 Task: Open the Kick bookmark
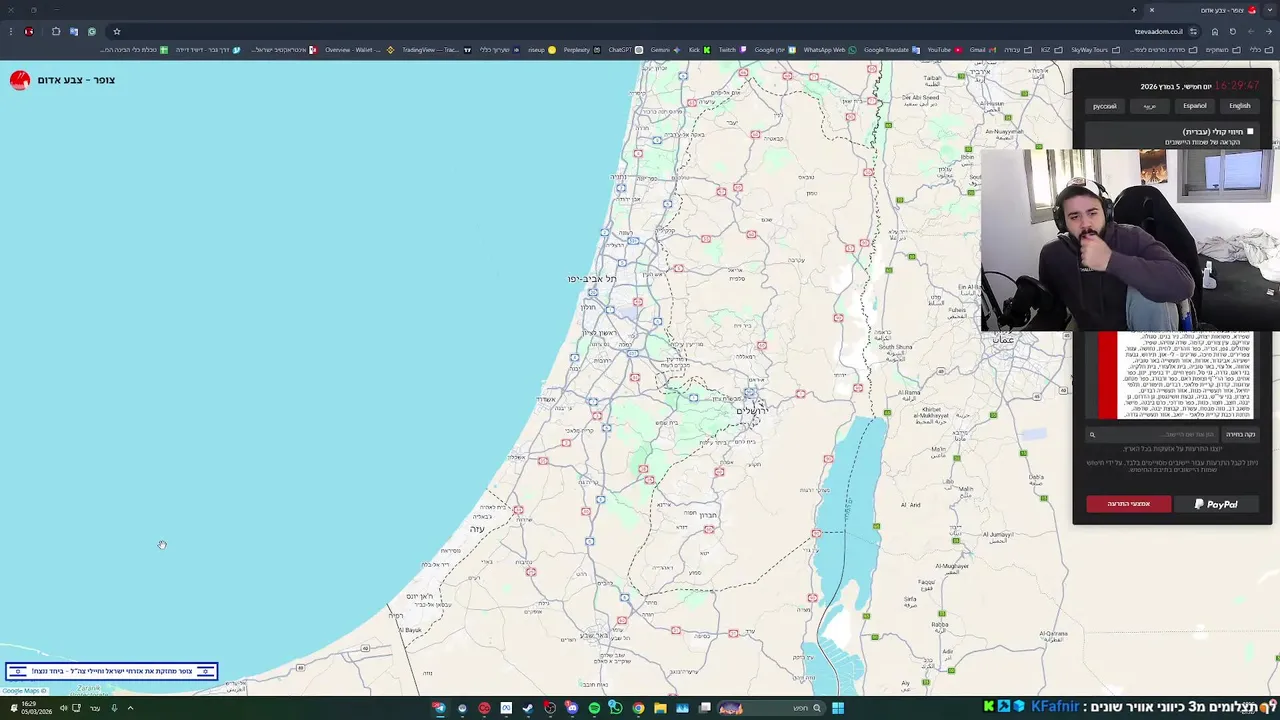[699, 50]
